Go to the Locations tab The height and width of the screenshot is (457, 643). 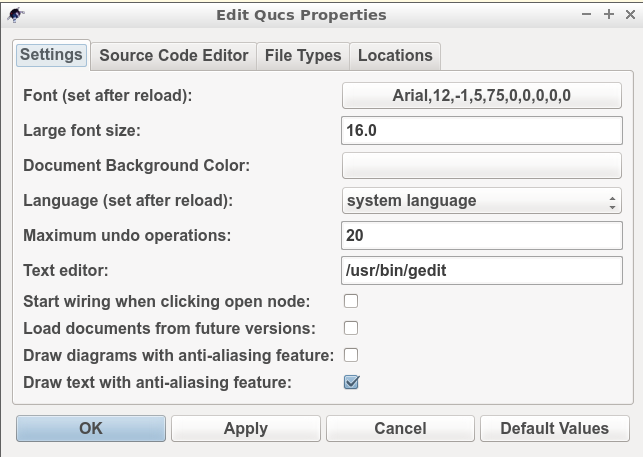[395, 56]
